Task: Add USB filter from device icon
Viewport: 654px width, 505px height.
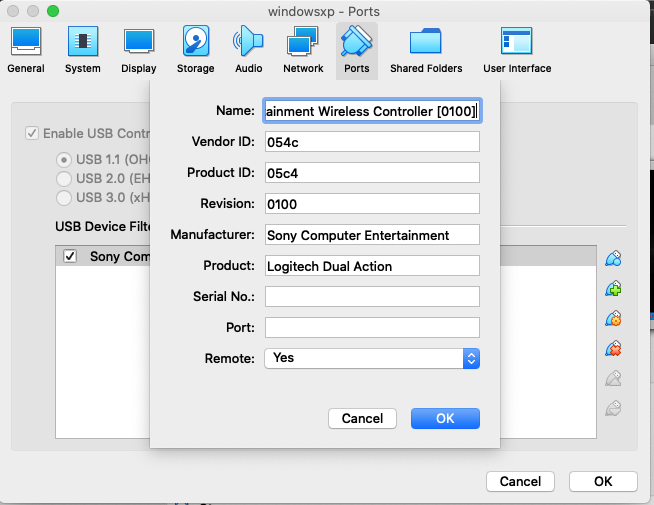Action: coord(613,289)
